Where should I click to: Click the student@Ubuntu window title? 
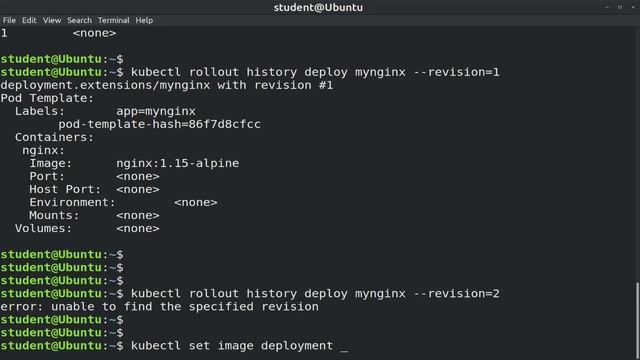318,7
